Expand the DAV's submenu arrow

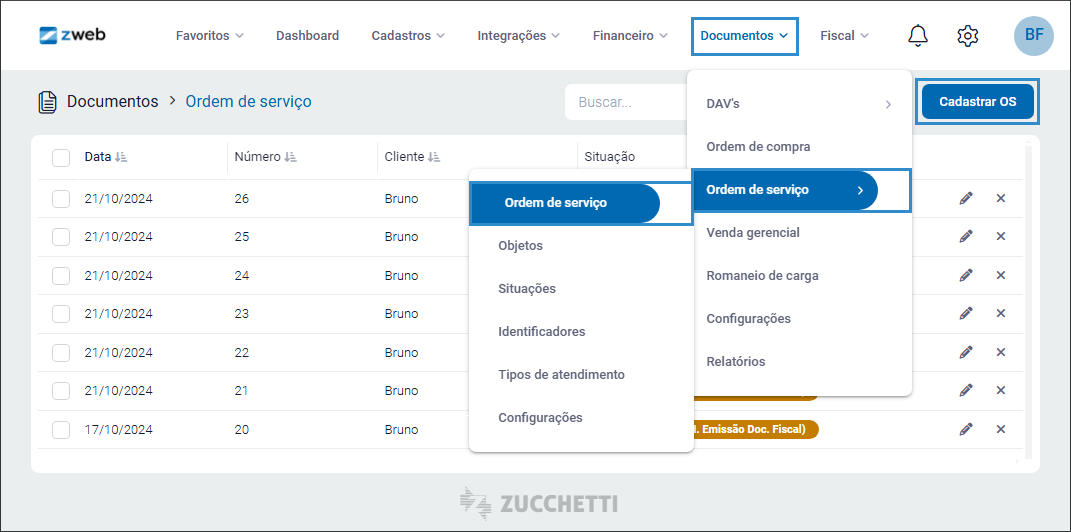tap(888, 104)
